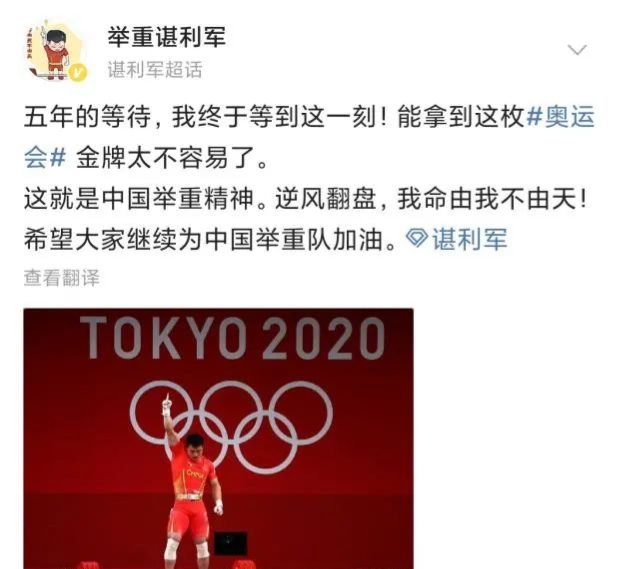624x569 pixels.
Task: Click the yellow verified V badge
Action: [x=78, y=72]
